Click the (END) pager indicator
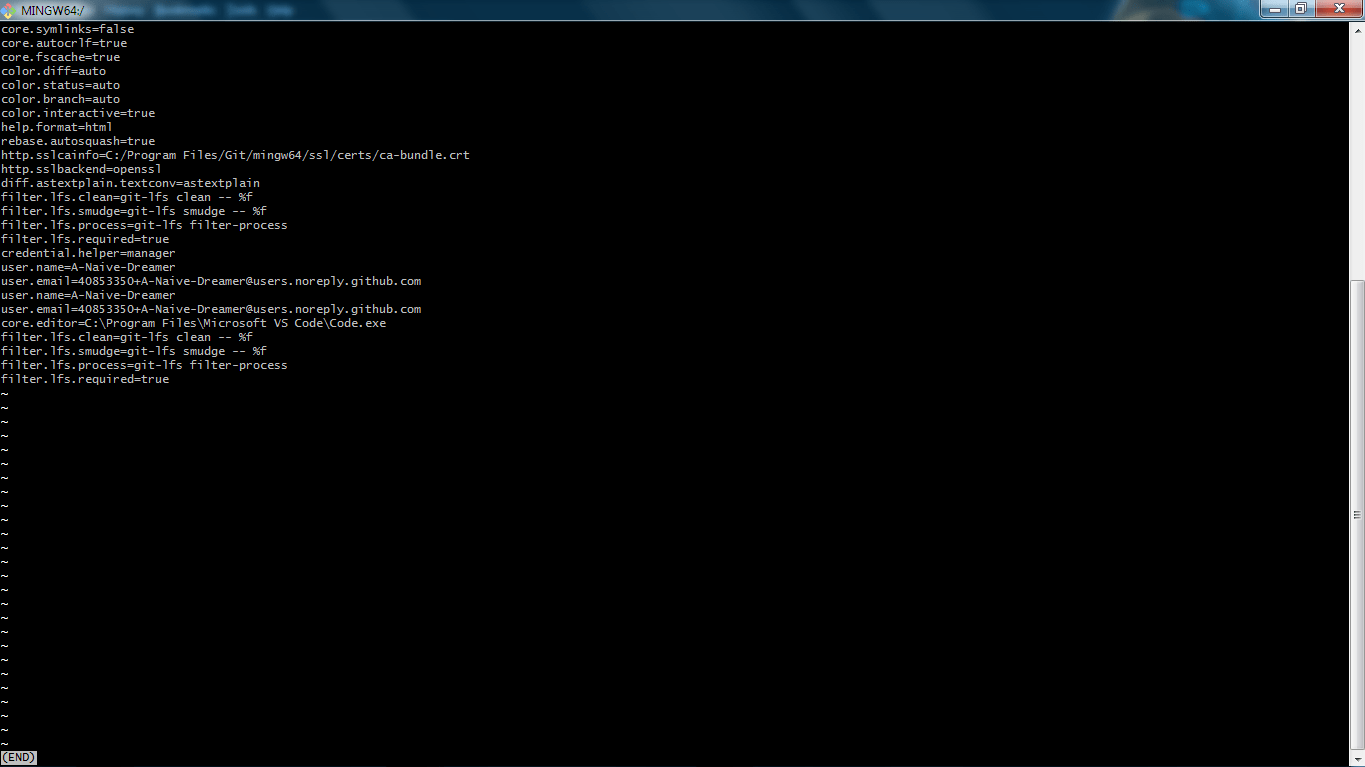Image resolution: width=1365 pixels, height=767 pixels. coord(18,757)
